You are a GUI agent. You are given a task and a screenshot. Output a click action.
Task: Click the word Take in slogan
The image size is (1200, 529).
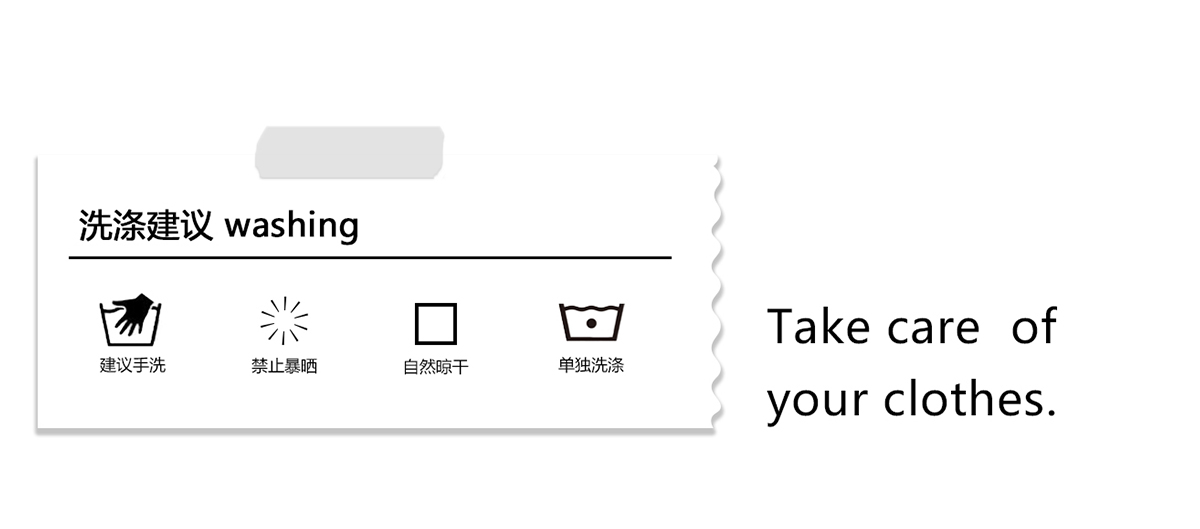(x=819, y=327)
